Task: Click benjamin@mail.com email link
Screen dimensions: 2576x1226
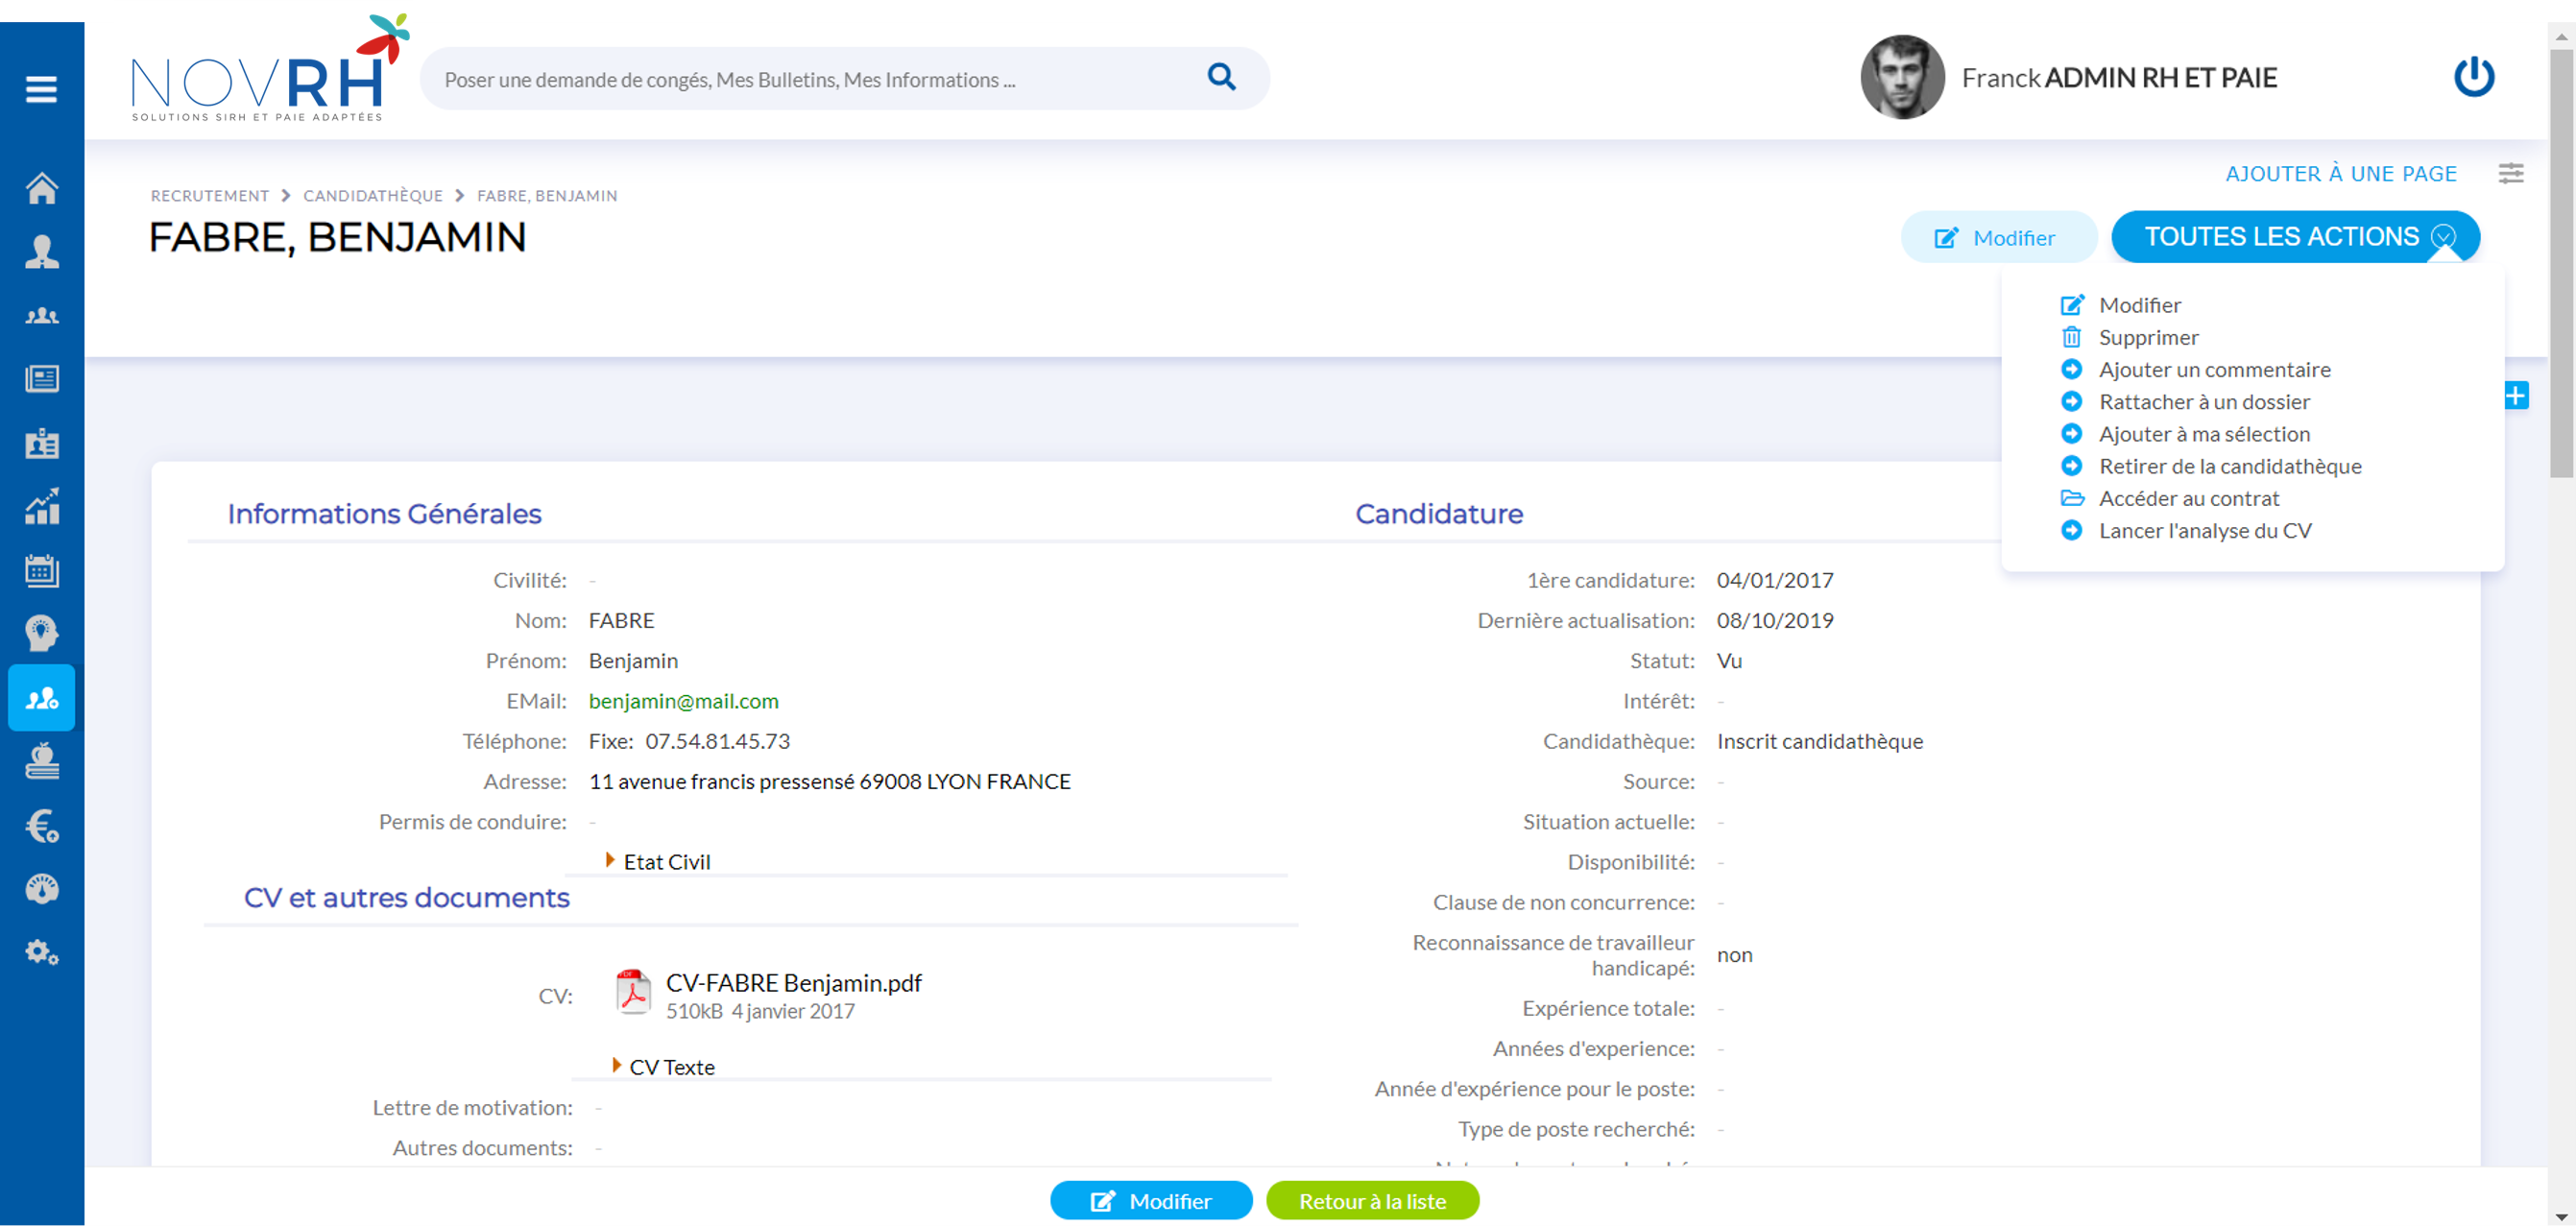Action: (x=684, y=700)
